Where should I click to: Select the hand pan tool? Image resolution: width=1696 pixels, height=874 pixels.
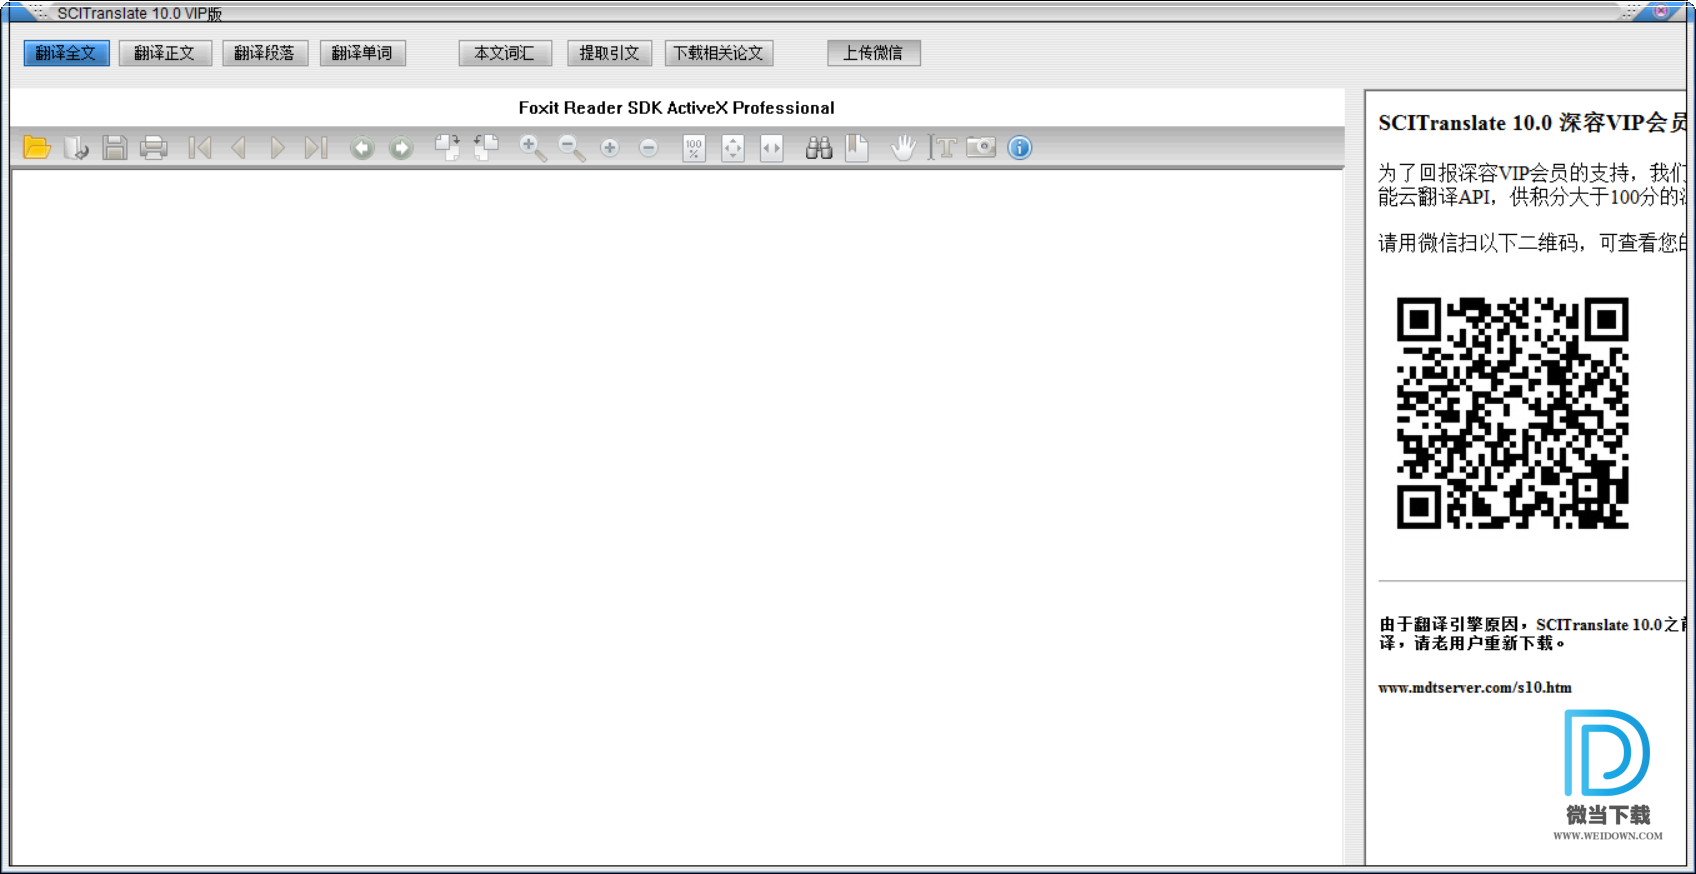903,148
